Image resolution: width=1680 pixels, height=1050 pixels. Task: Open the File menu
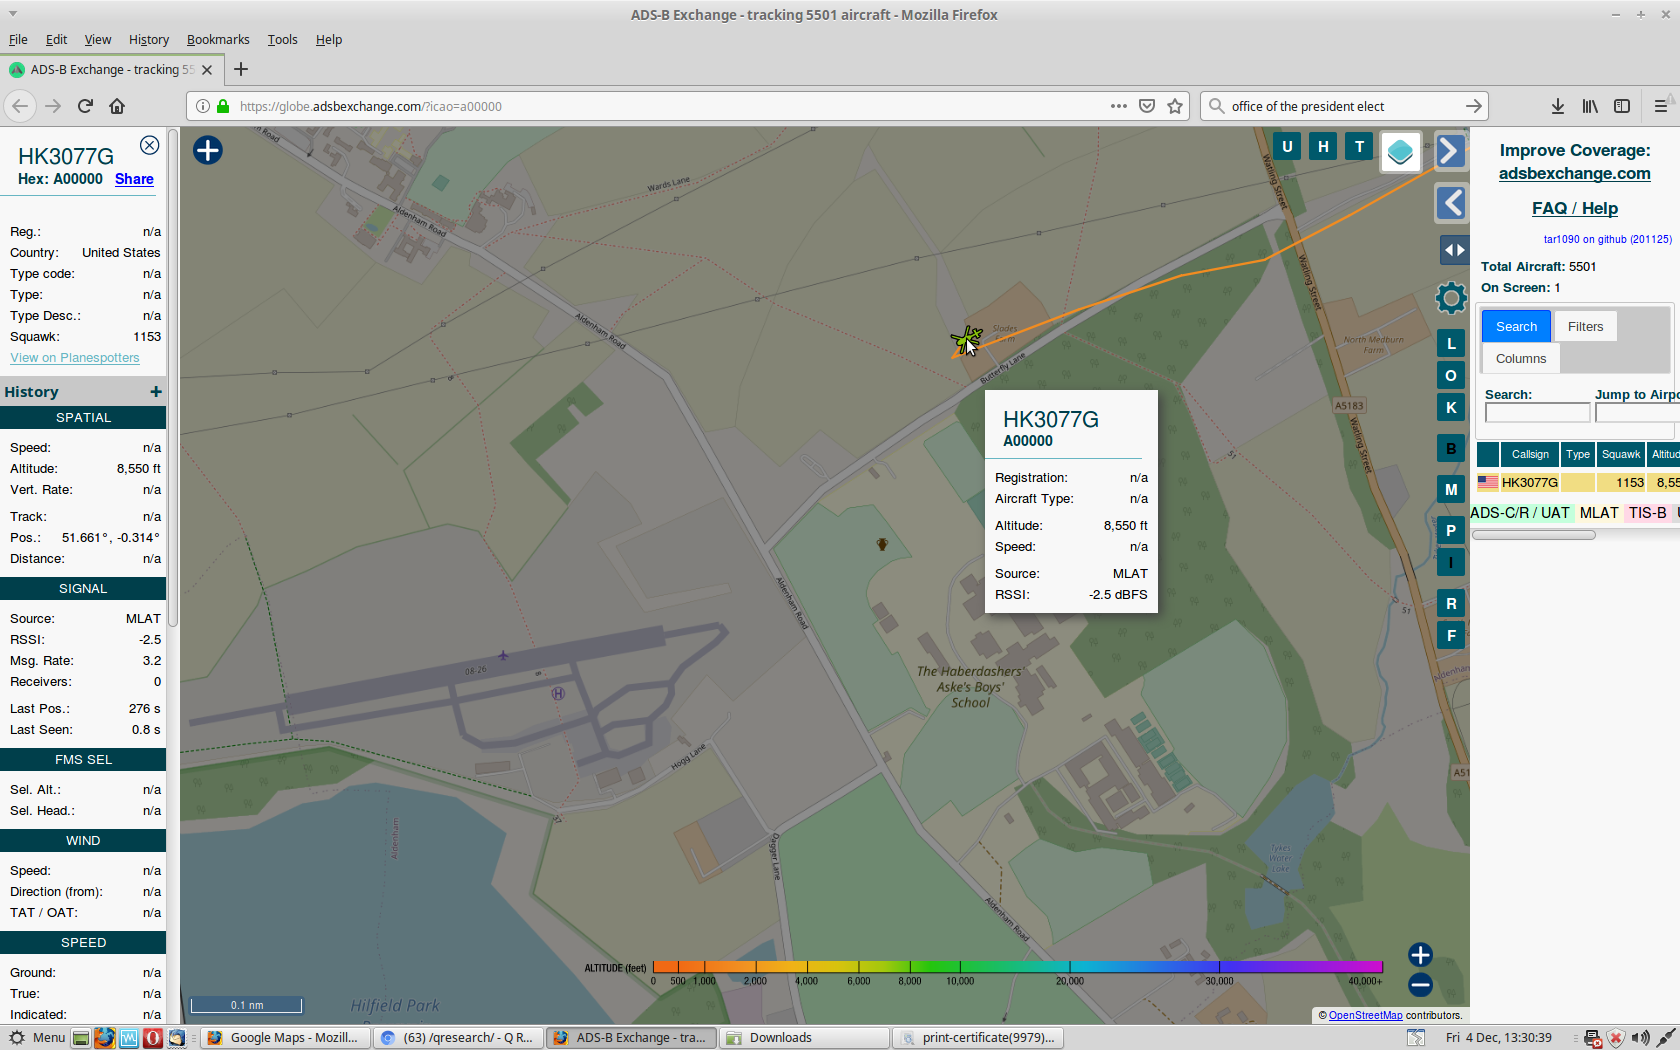18,40
